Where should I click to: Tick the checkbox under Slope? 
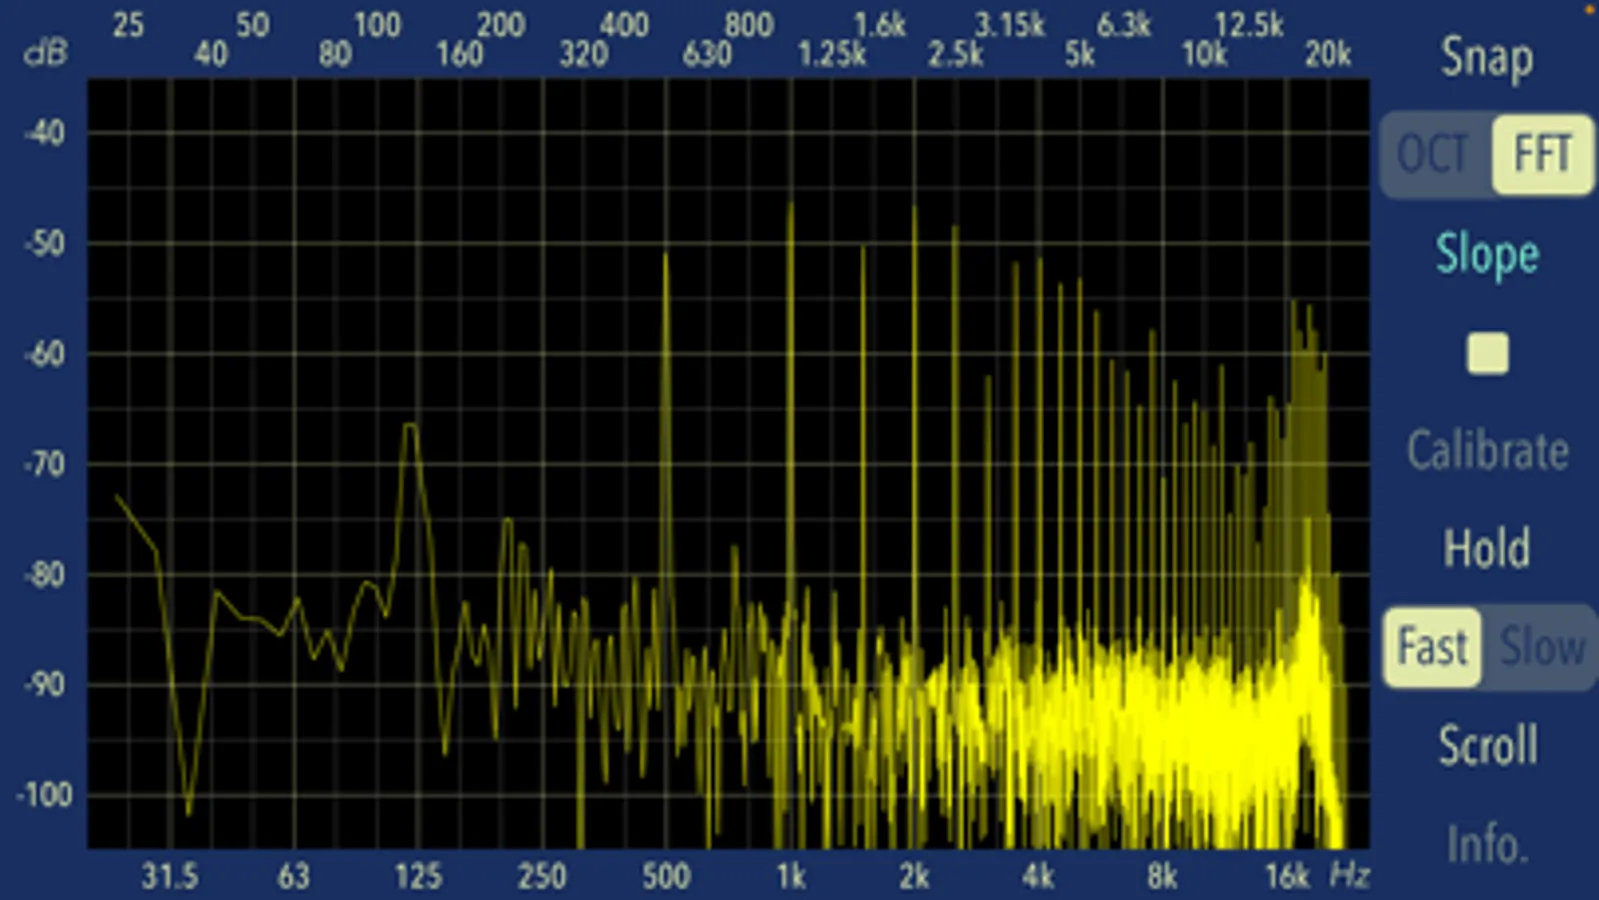(x=1487, y=353)
